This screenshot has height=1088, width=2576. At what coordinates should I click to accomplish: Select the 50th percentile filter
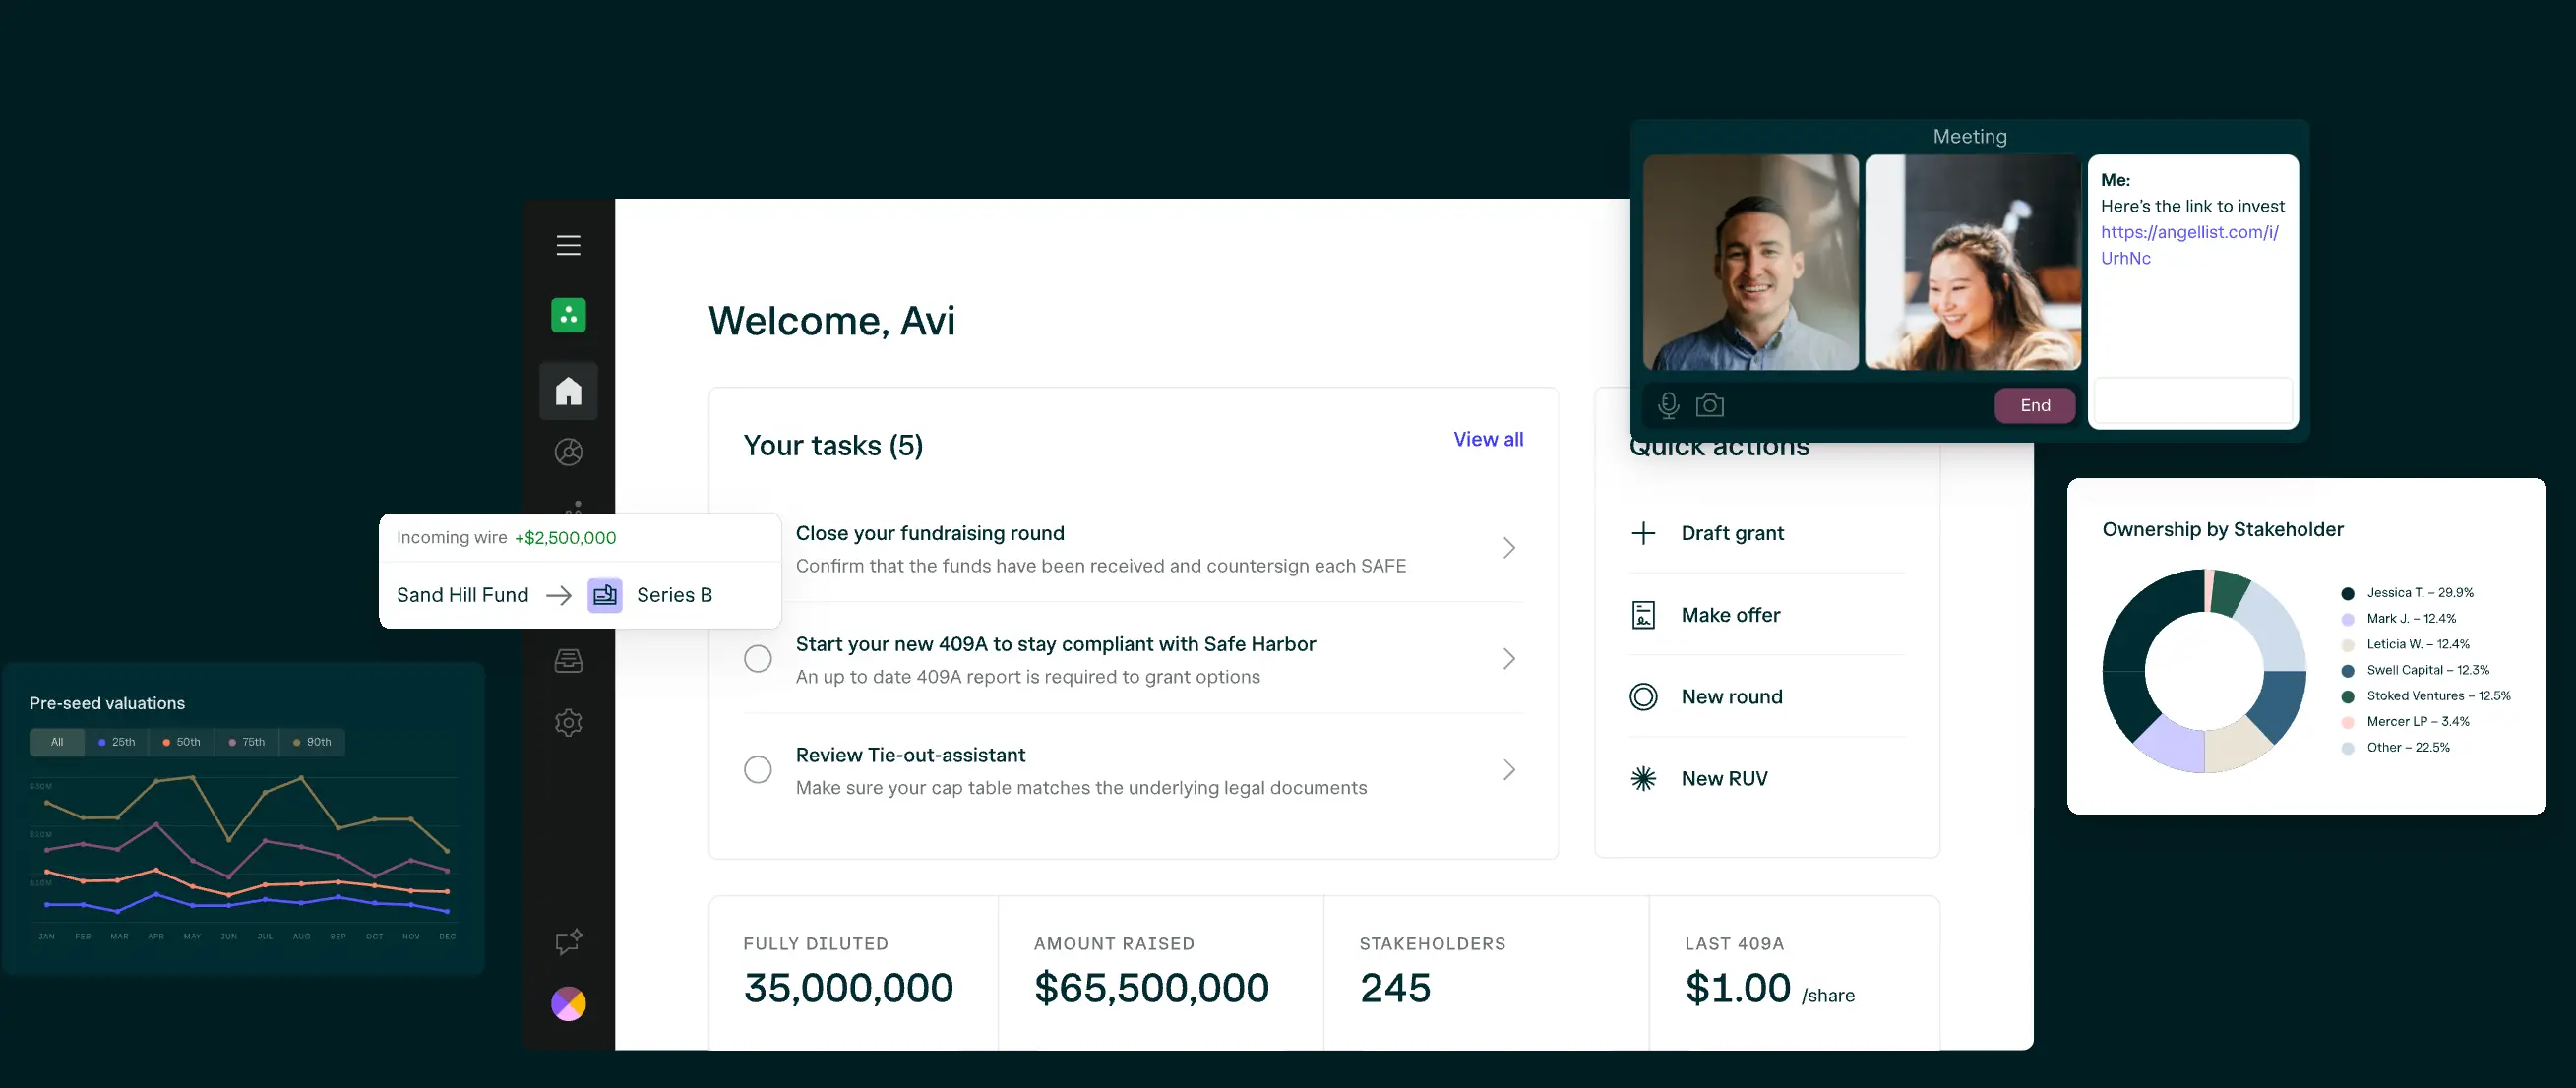tap(181, 742)
